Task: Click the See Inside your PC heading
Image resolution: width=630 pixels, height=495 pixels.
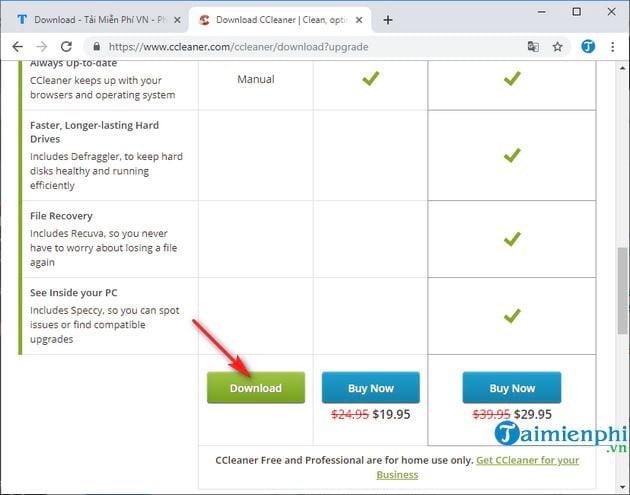Action: pyautogui.click(x=74, y=292)
